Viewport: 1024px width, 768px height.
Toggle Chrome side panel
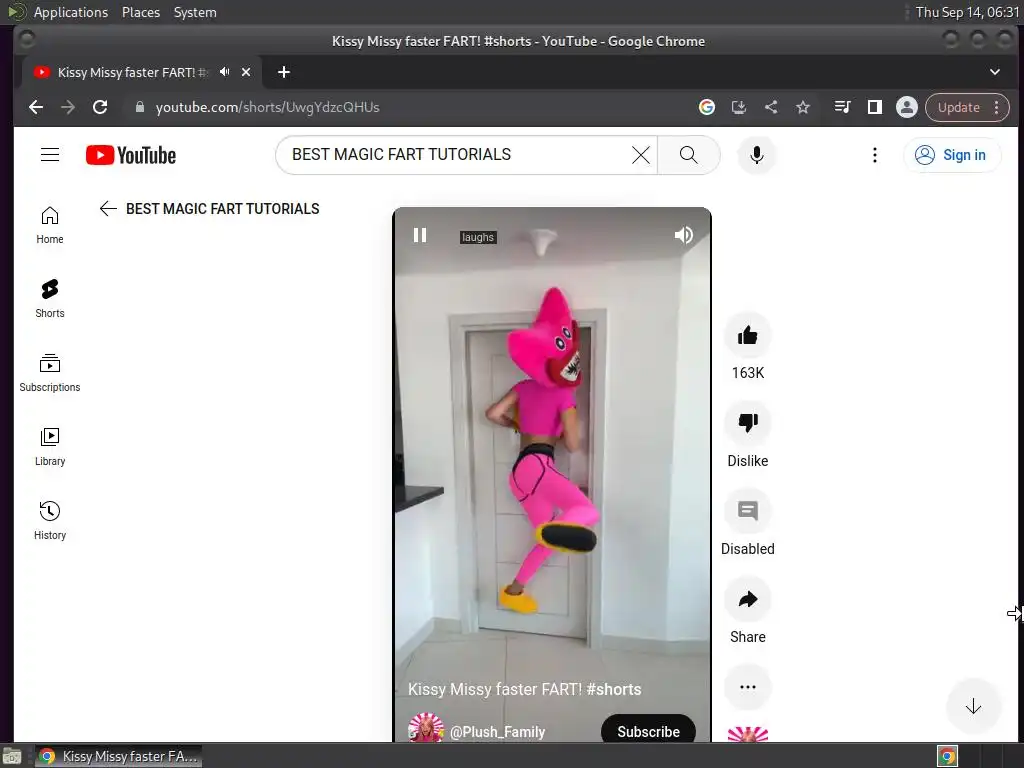point(874,107)
